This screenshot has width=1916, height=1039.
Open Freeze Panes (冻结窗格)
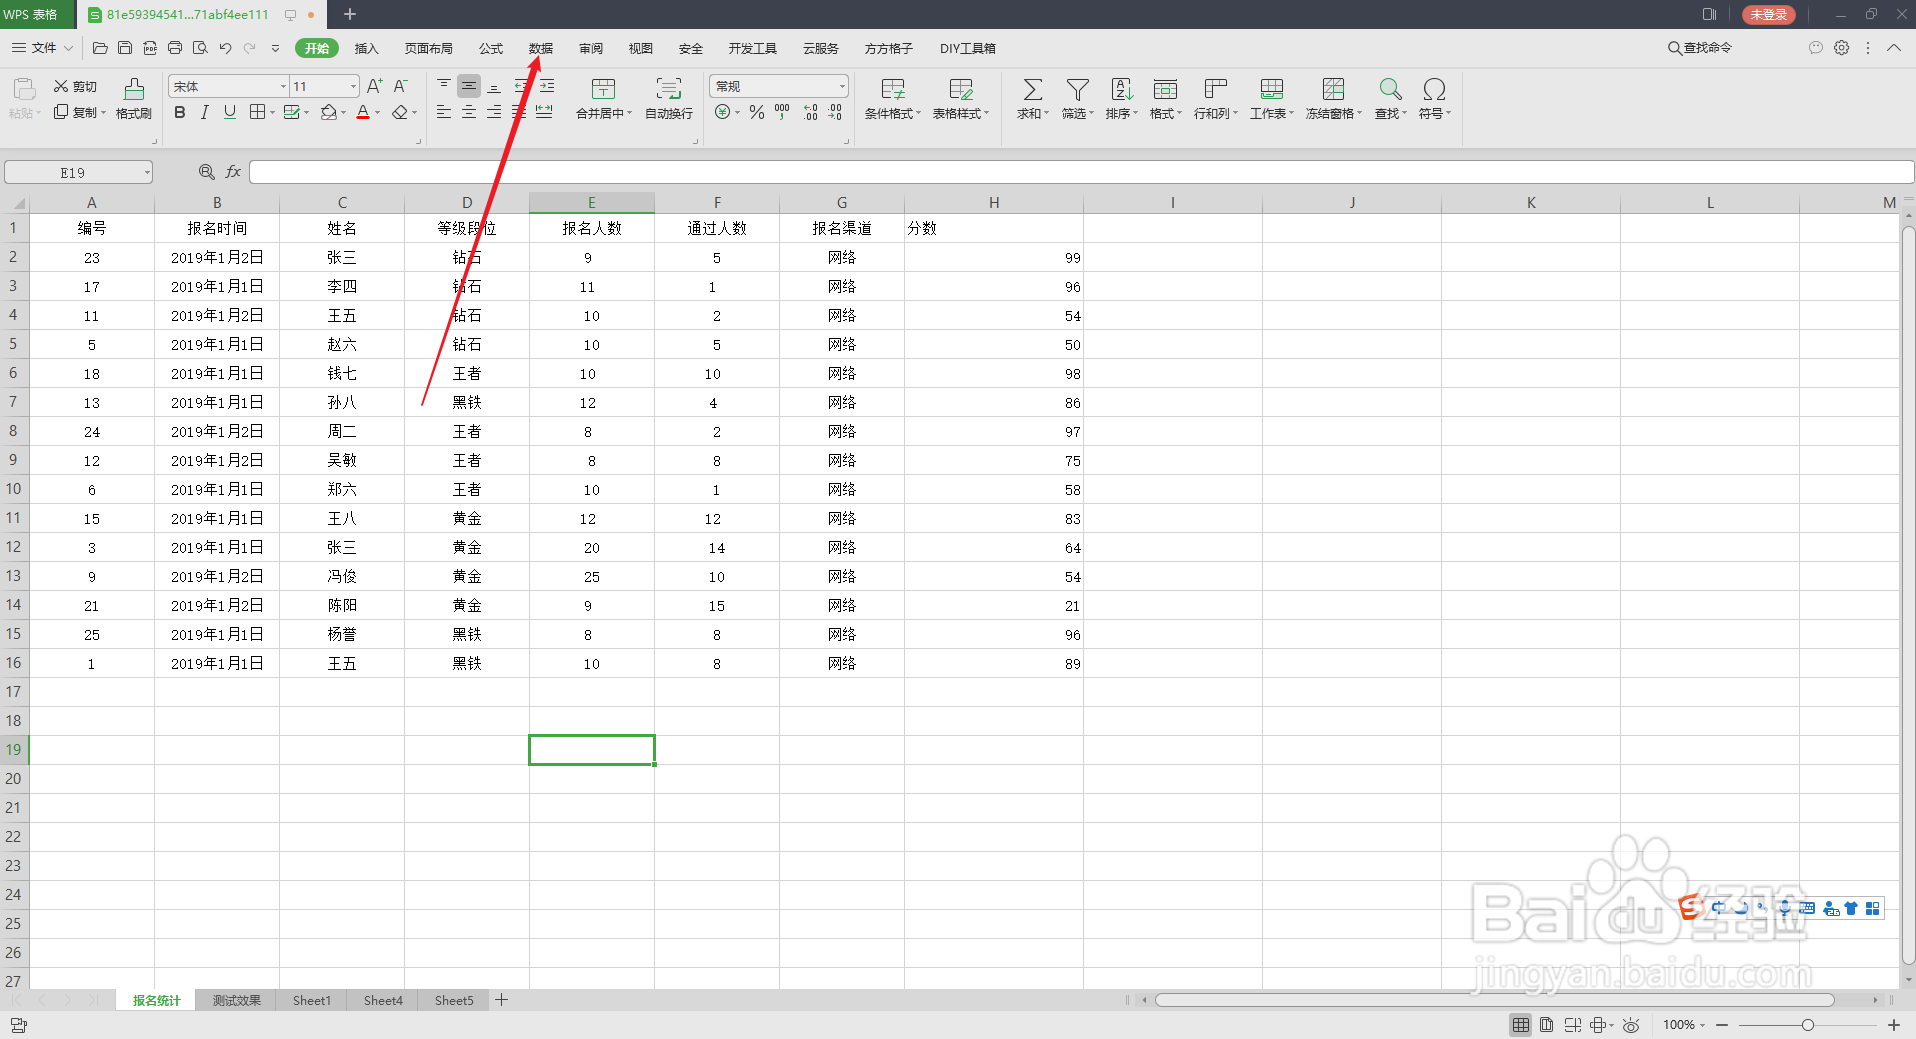tap(1333, 99)
